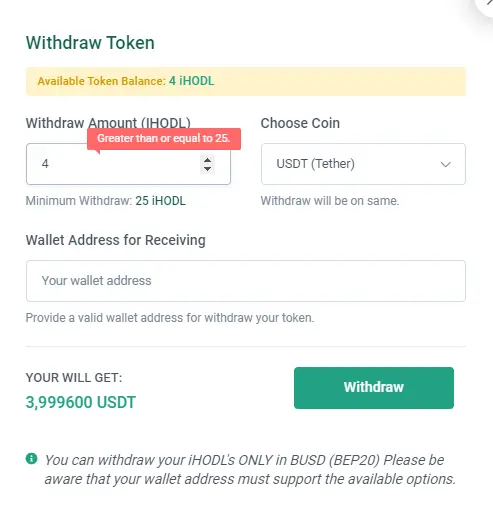Increase withdraw amount with the up arrow
The width and height of the screenshot is (493, 524).
point(207,160)
